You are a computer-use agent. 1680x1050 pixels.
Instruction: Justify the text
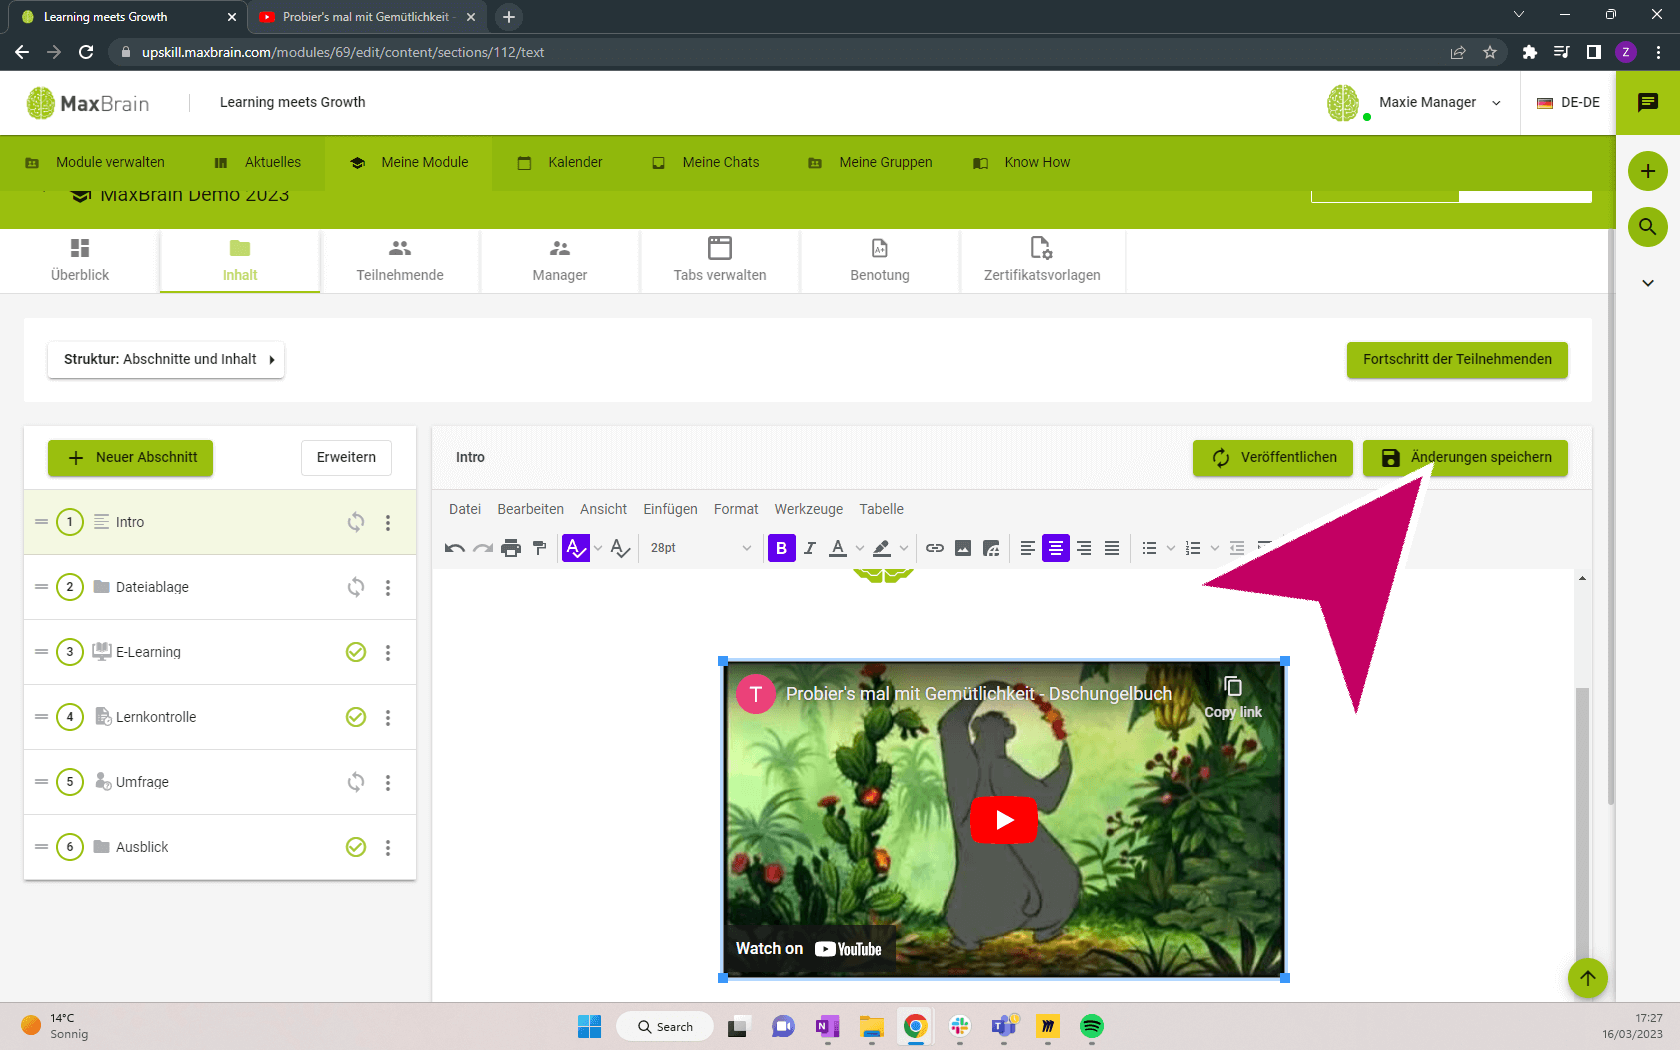click(1112, 548)
